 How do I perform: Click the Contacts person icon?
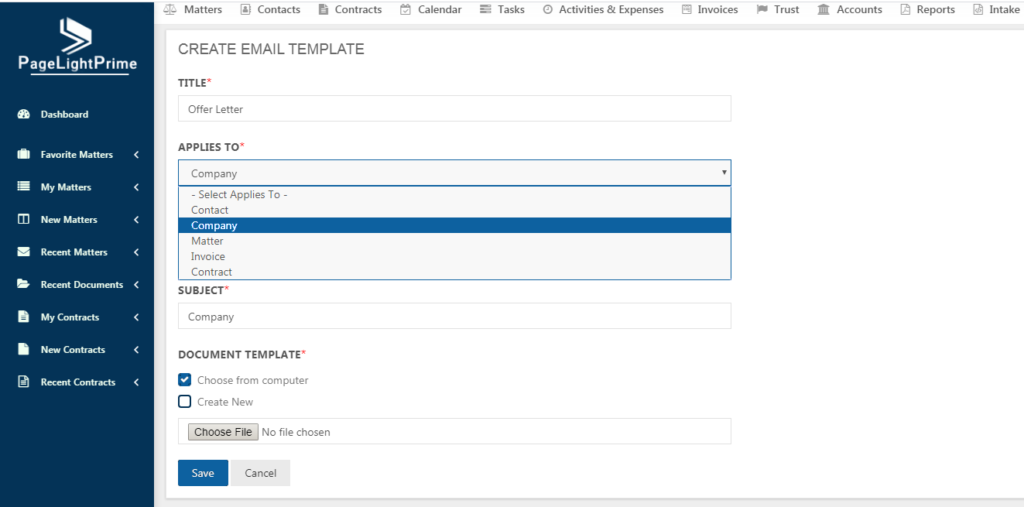click(x=246, y=10)
